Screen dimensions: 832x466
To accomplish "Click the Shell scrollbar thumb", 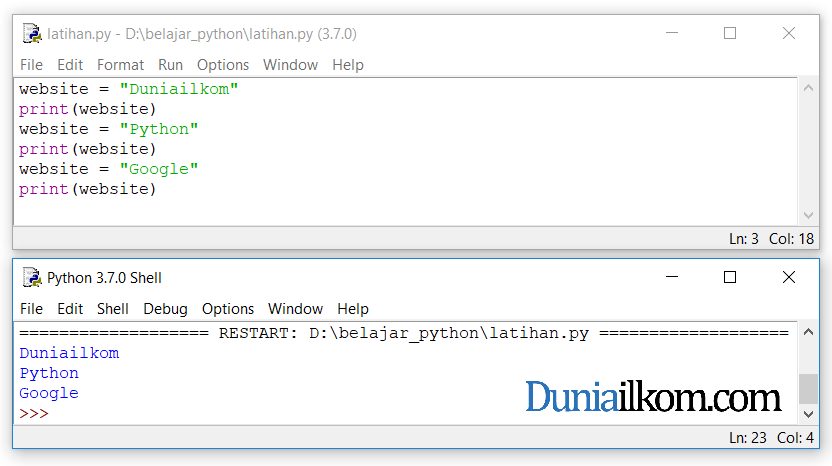I will click(x=808, y=389).
